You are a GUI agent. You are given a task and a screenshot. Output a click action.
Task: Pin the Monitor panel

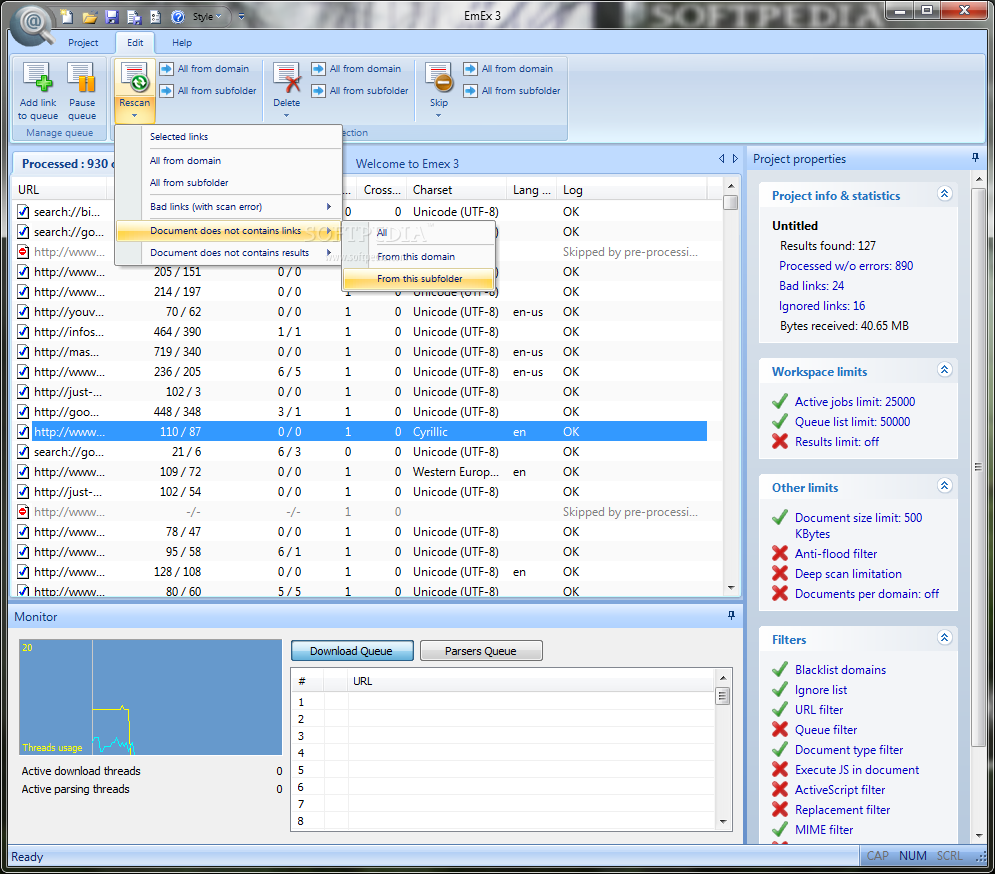coord(731,615)
